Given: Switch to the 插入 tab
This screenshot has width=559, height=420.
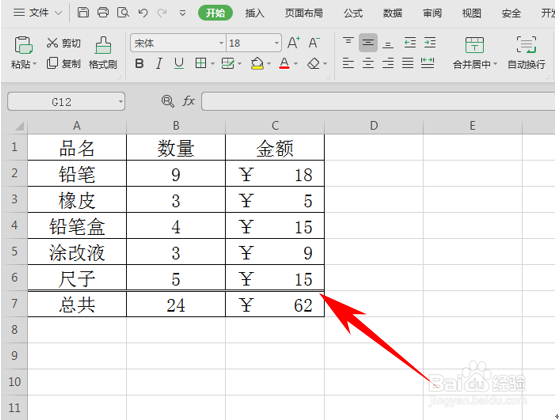Looking at the screenshot, I should (x=255, y=13).
